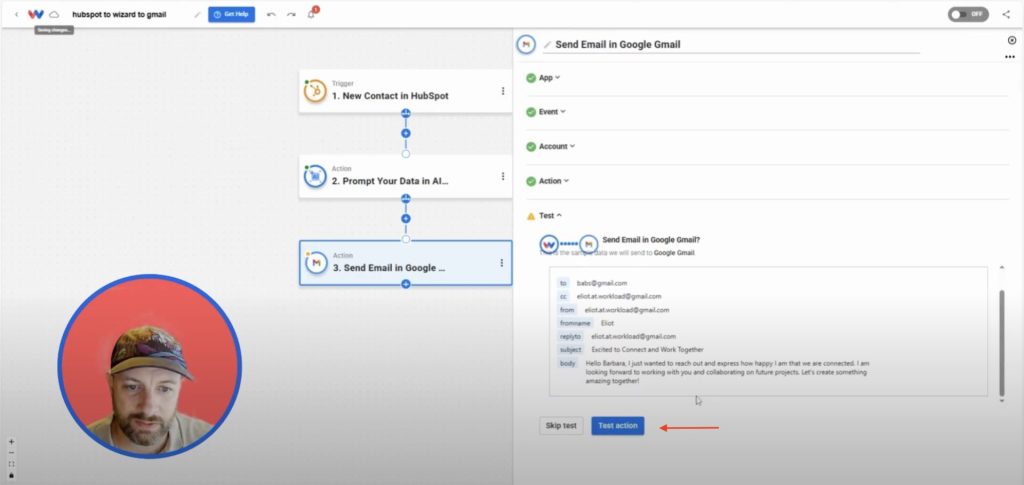Viewport: 1024px width, 485px height.
Task: Click pencil icon beside panel title
Action: (547, 45)
